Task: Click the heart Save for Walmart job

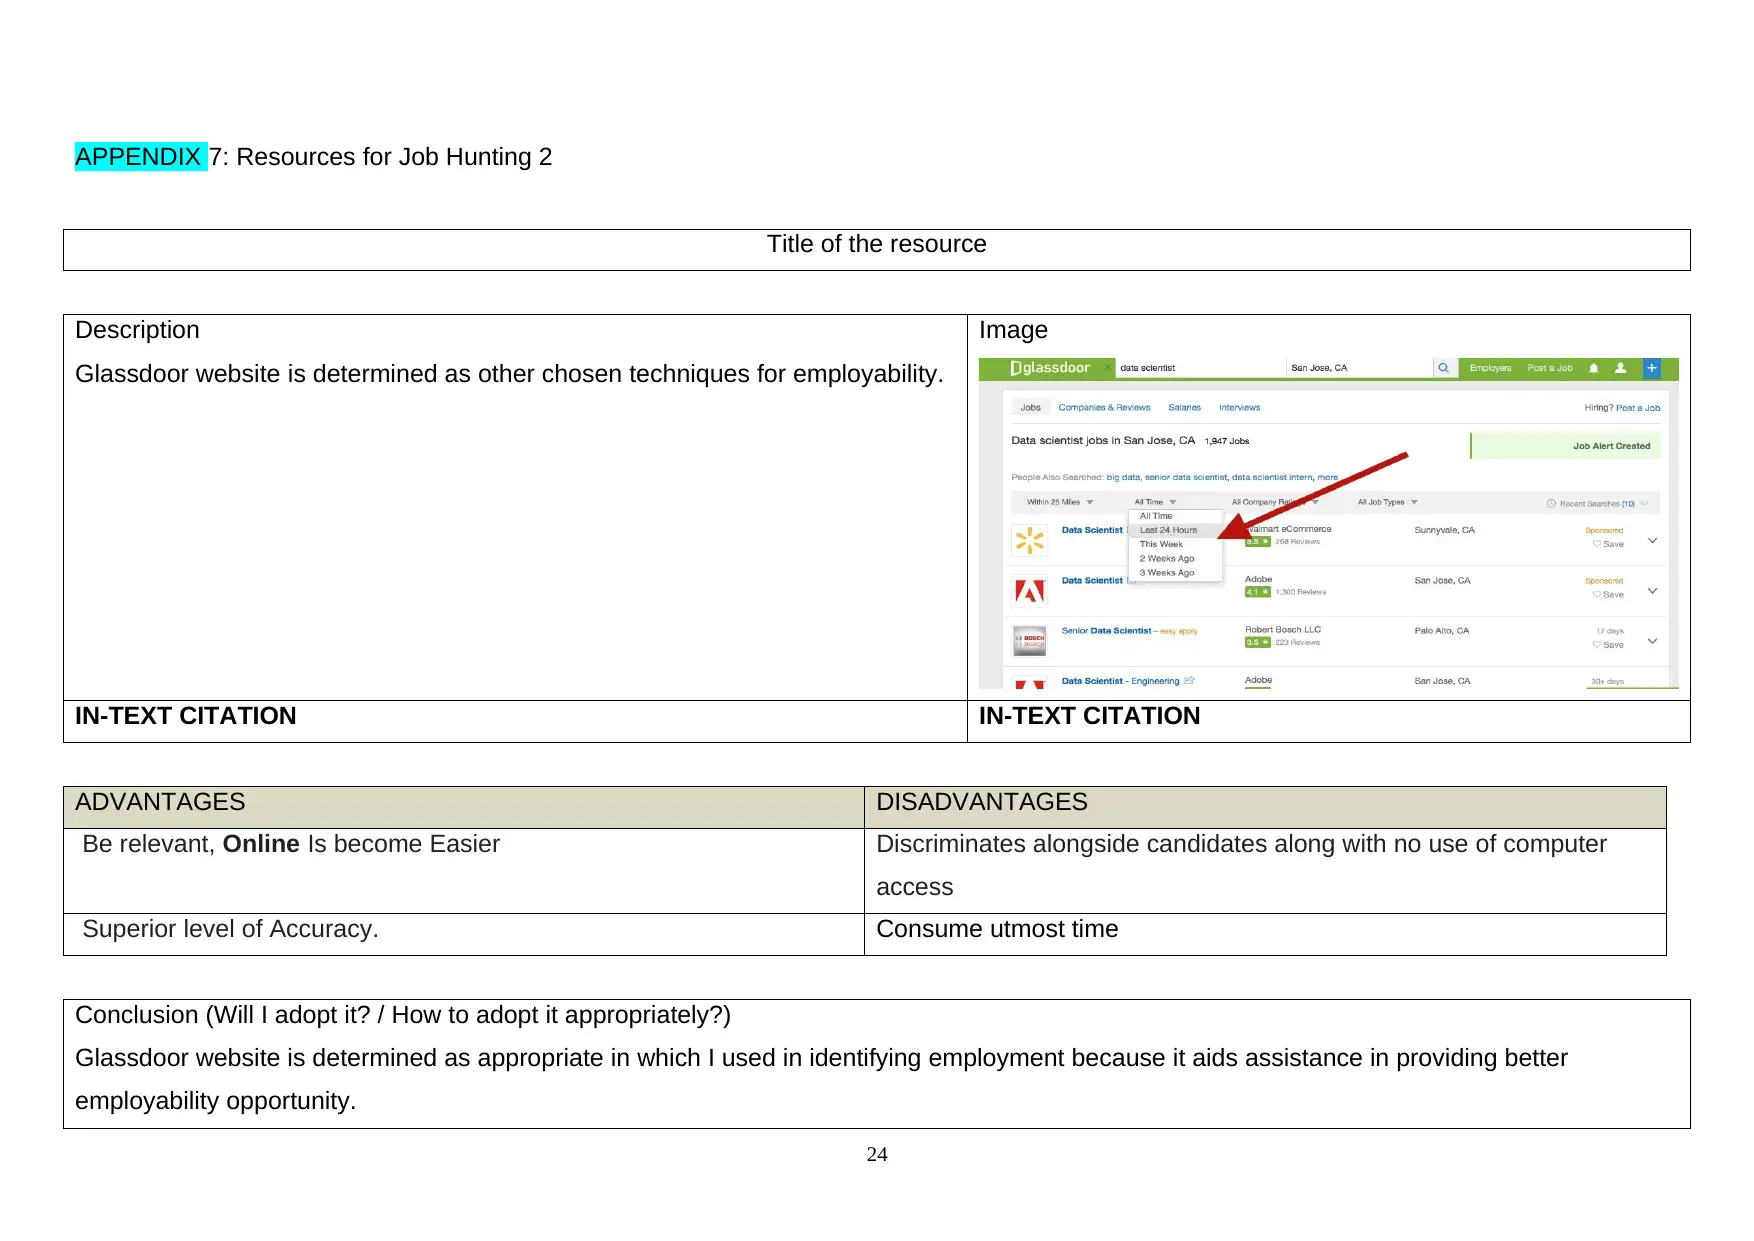Action: tap(1608, 544)
